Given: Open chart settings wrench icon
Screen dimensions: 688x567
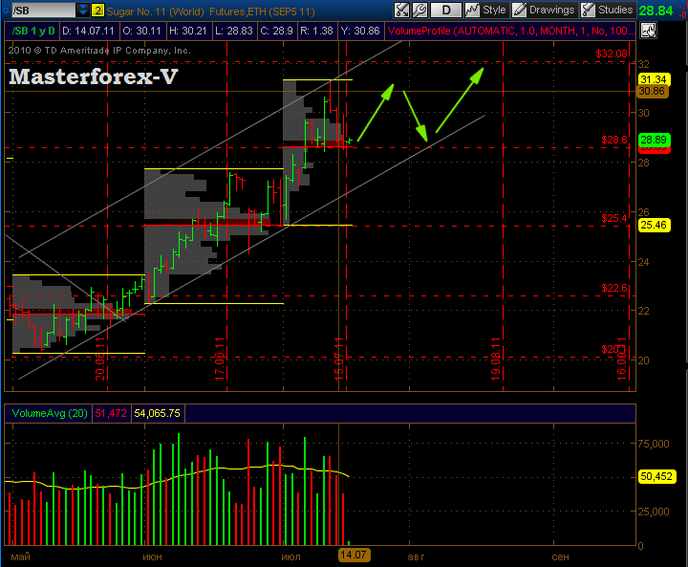Looking at the screenshot, I should [x=420, y=10].
